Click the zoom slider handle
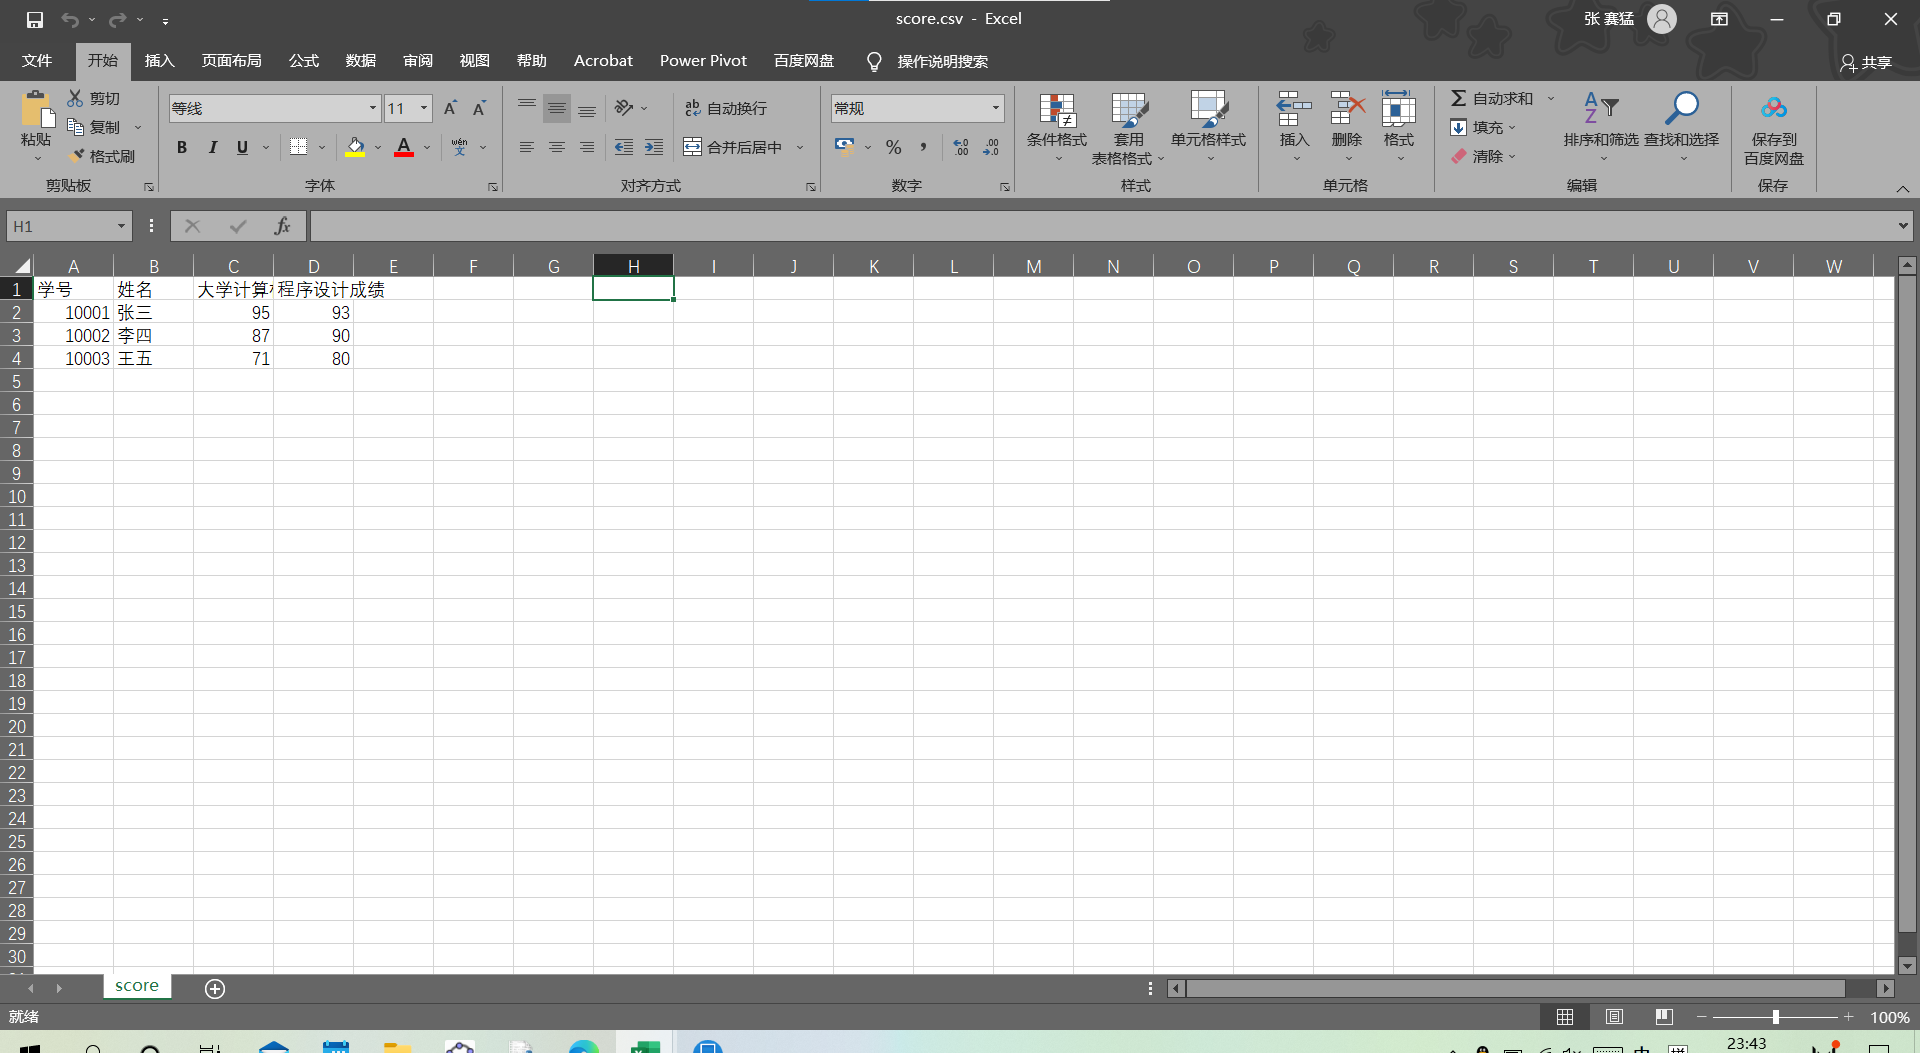The image size is (1920, 1053). pyautogui.click(x=1776, y=1017)
